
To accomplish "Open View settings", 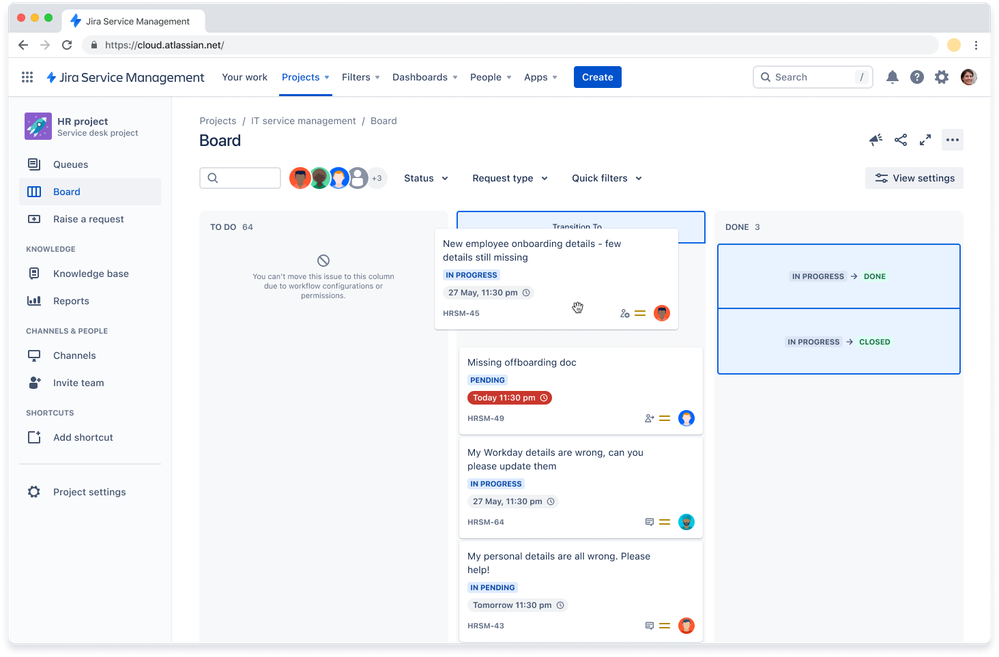I will point(914,178).
